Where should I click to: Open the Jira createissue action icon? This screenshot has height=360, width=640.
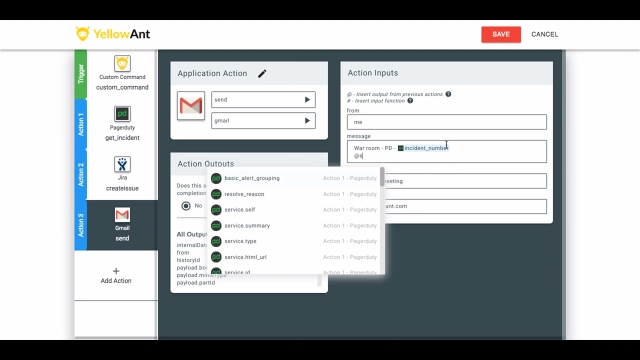122,164
